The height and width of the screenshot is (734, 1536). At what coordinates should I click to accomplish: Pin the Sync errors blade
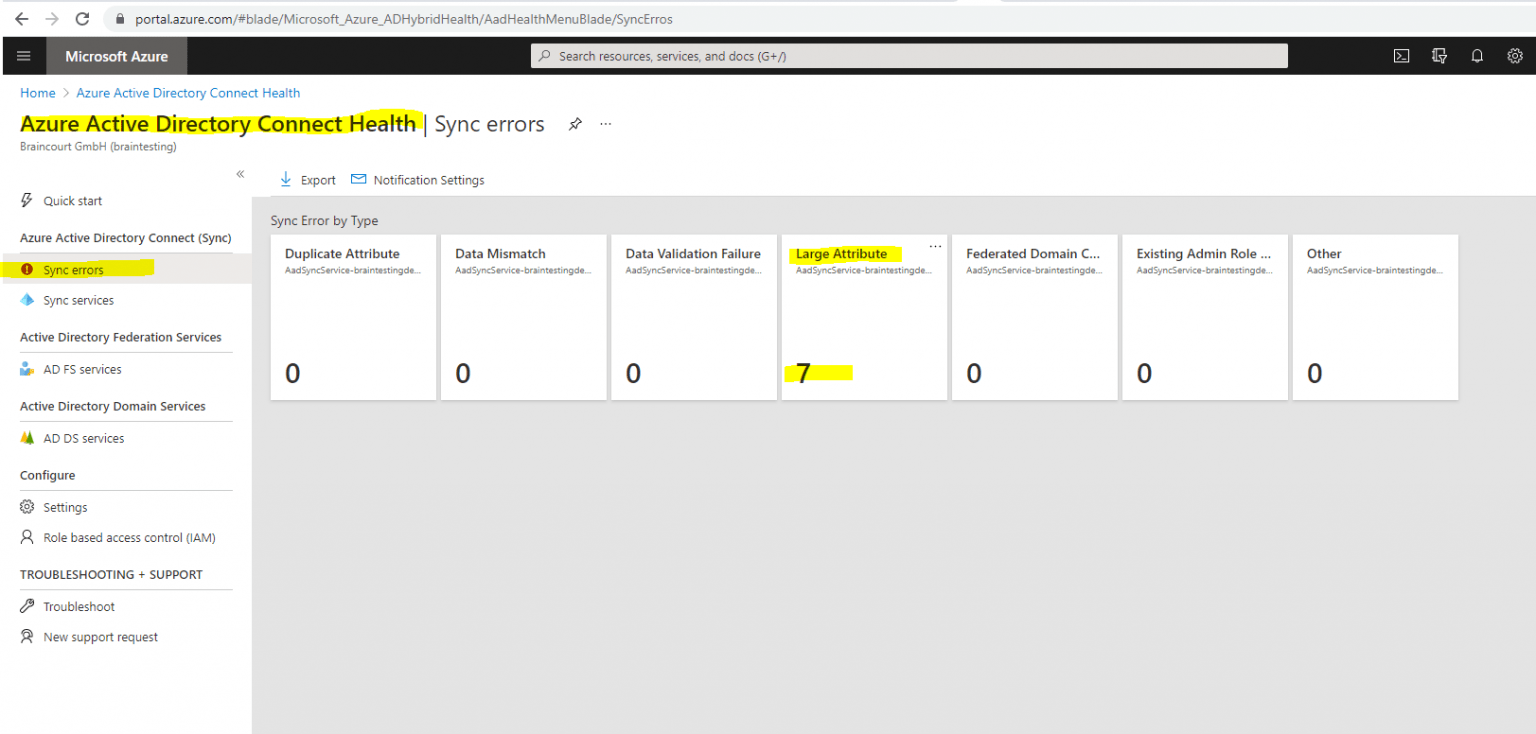point(575,123)
